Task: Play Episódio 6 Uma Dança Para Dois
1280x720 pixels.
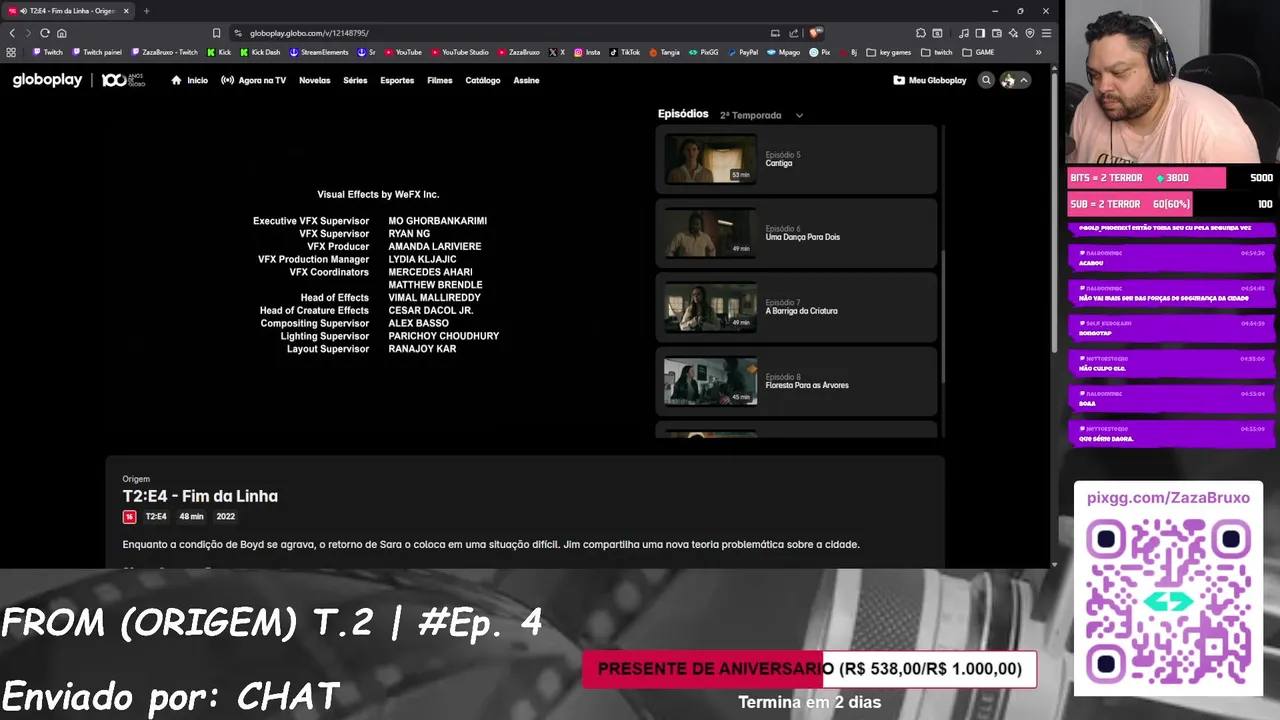Action: pos(710,233)
